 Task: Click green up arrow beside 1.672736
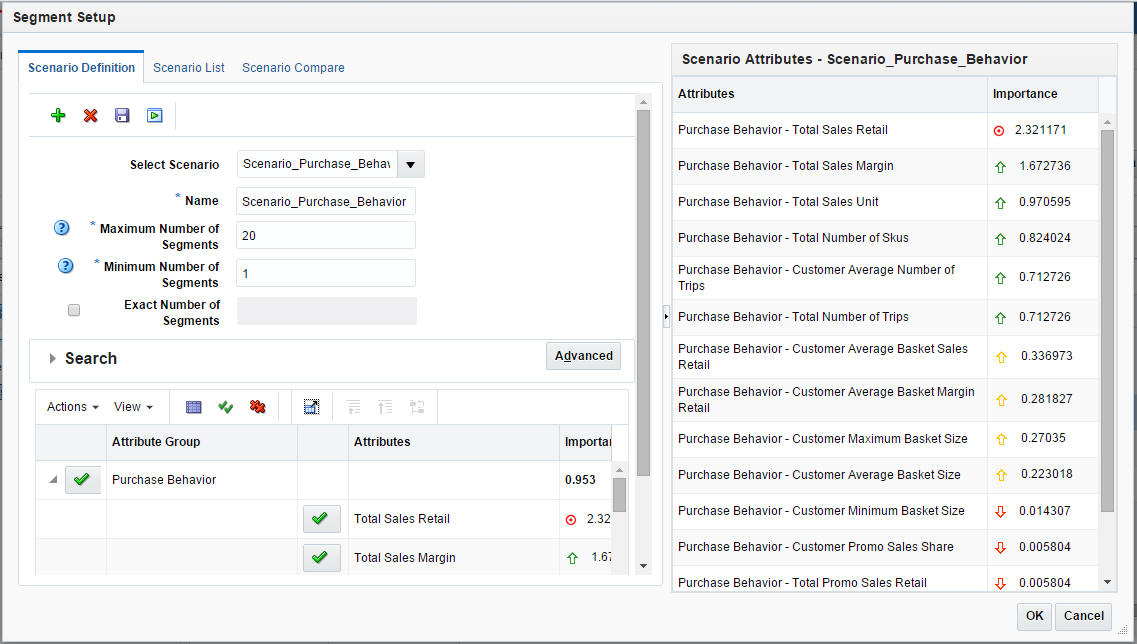1001,167
